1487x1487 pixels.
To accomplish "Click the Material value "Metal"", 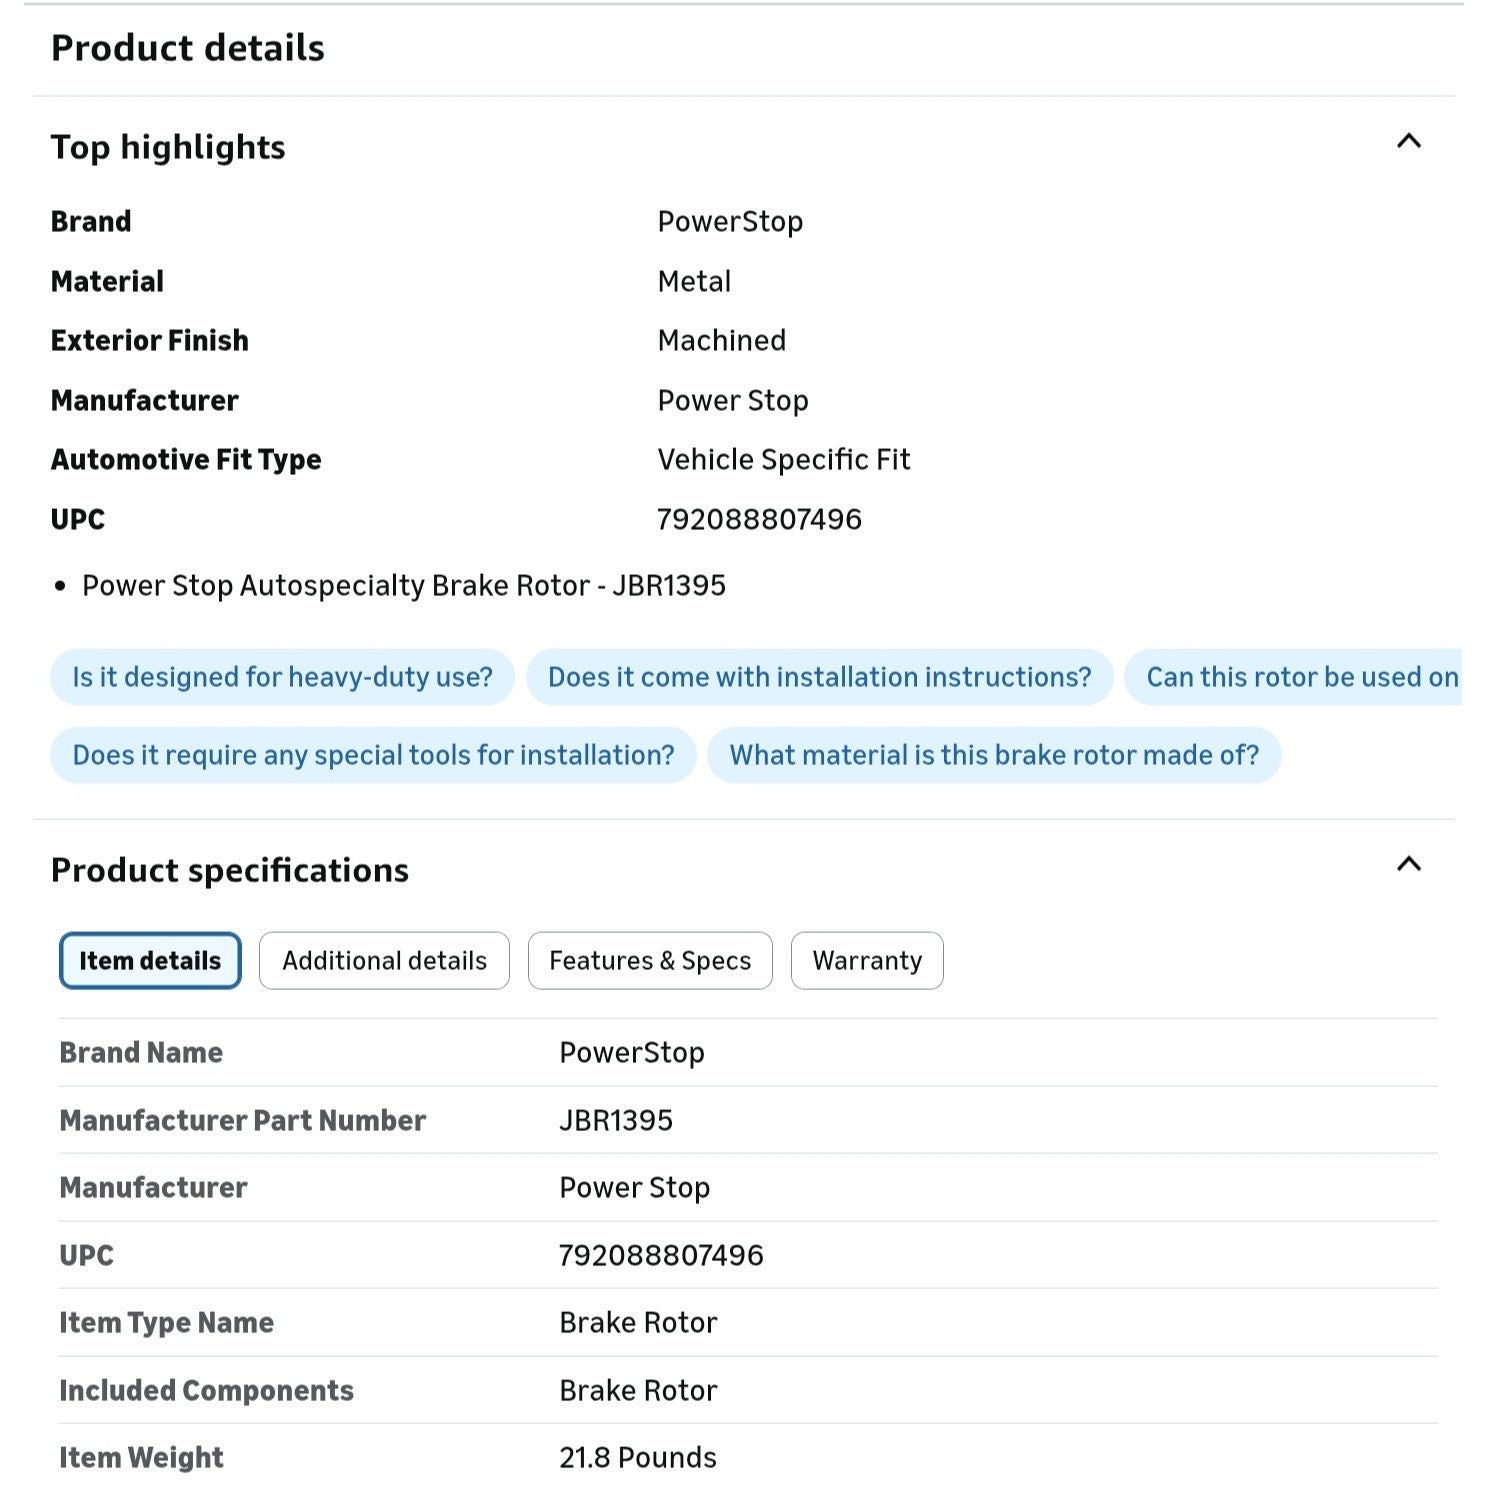I will pyautogui.click(x=694, y=282).
